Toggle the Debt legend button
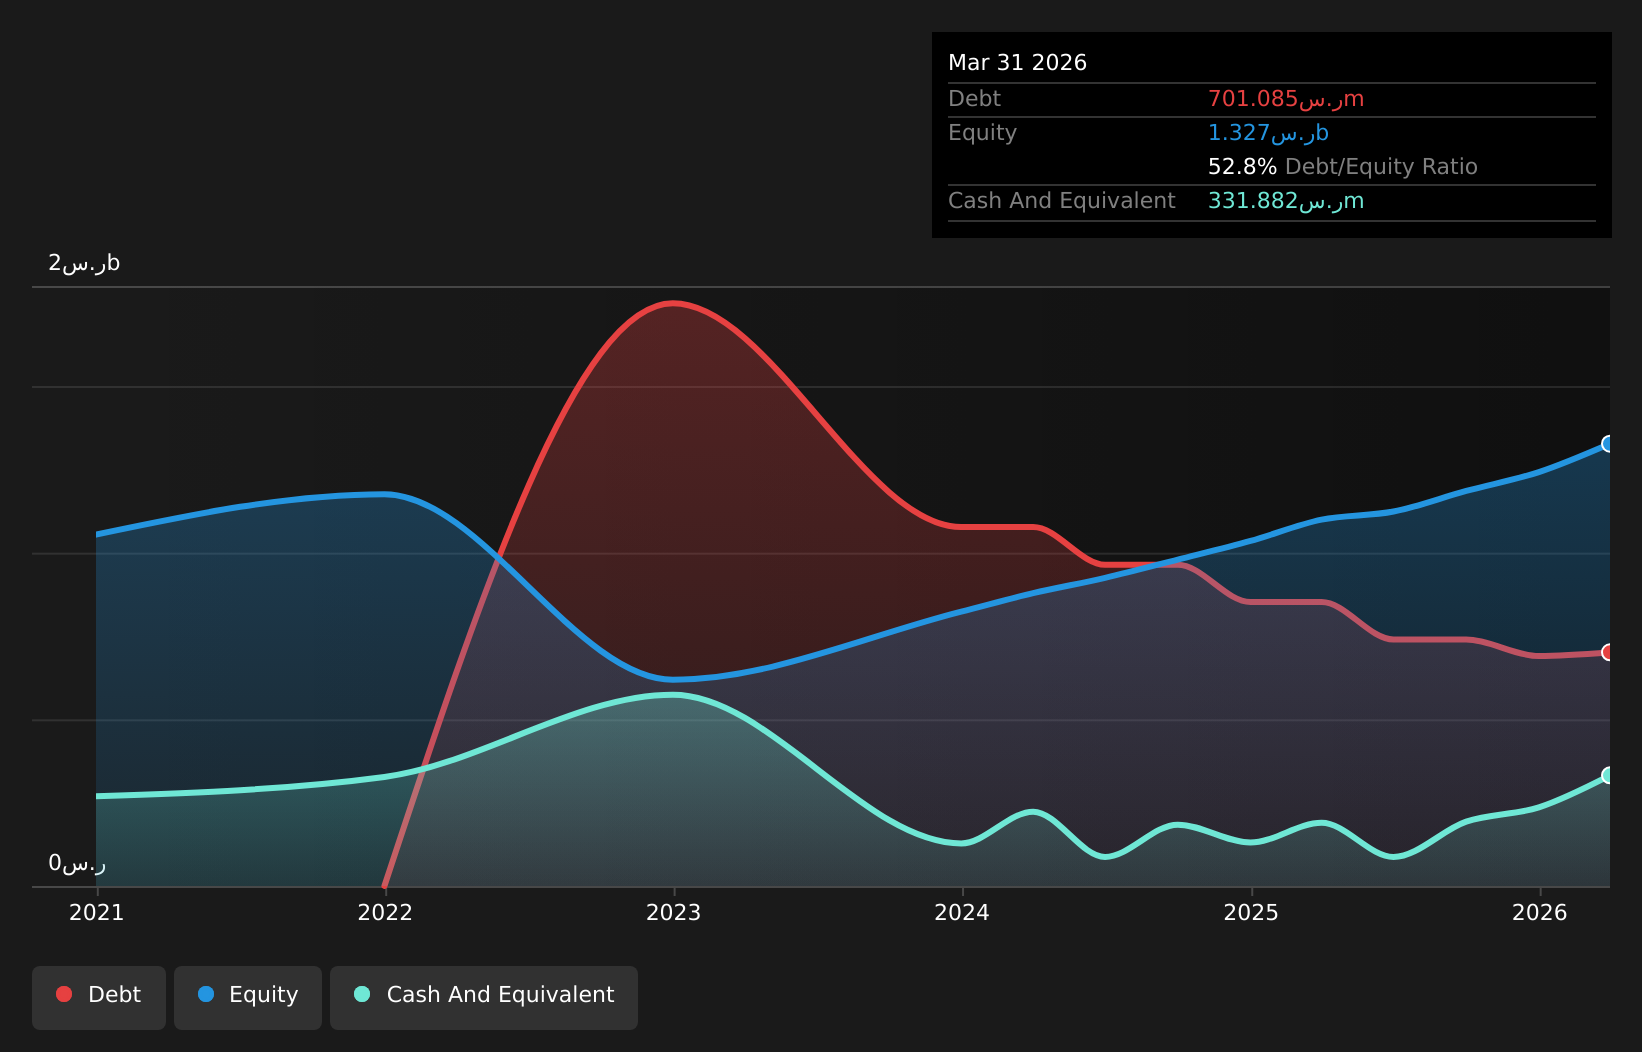 pyautogui.click(x=99, y=997)
